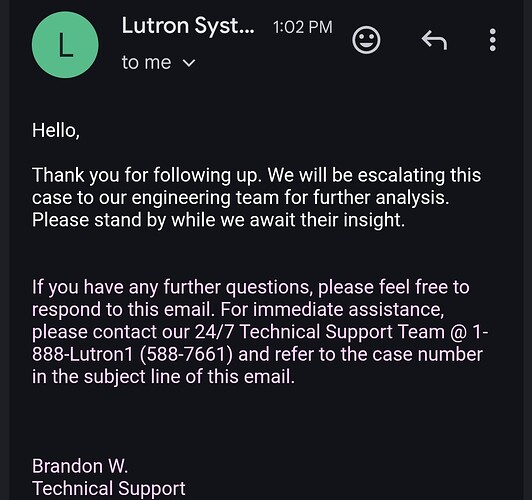This screenshot has width=532, height=500.
Task: Open the three-dot more options menu
Action: click(x=493, y=40)
